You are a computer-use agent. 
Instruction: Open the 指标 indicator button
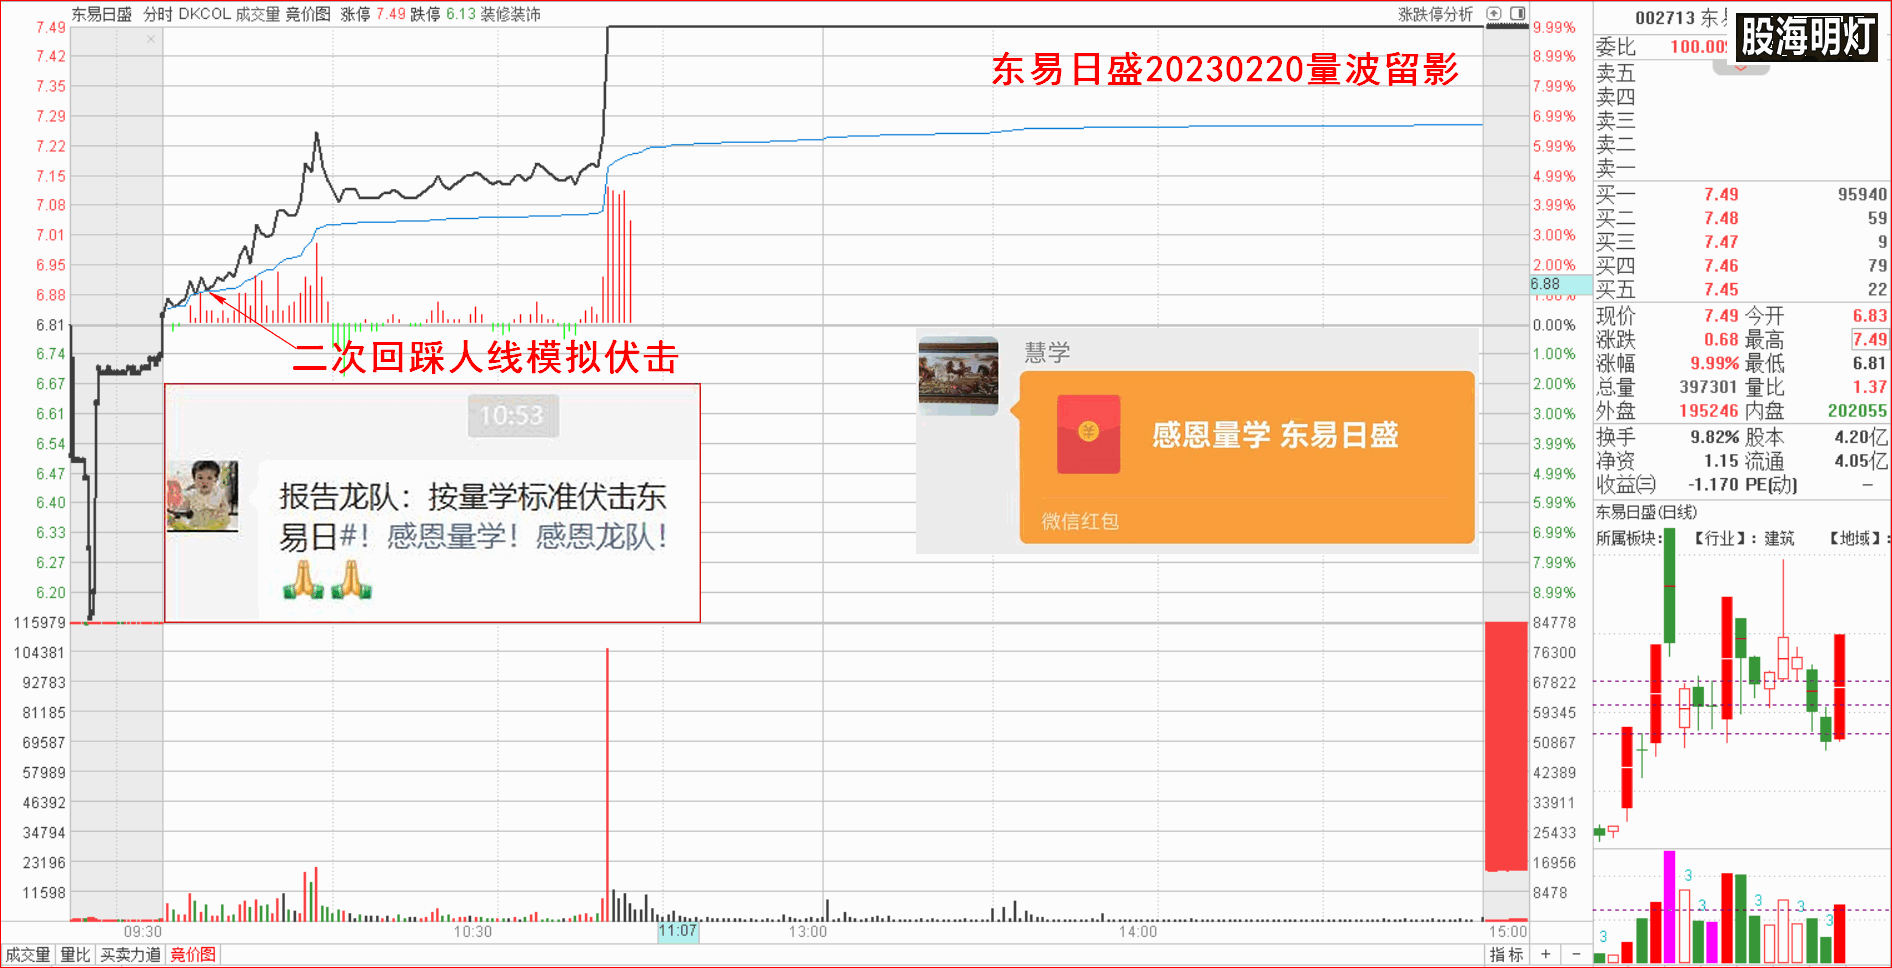coord(1506,955)
